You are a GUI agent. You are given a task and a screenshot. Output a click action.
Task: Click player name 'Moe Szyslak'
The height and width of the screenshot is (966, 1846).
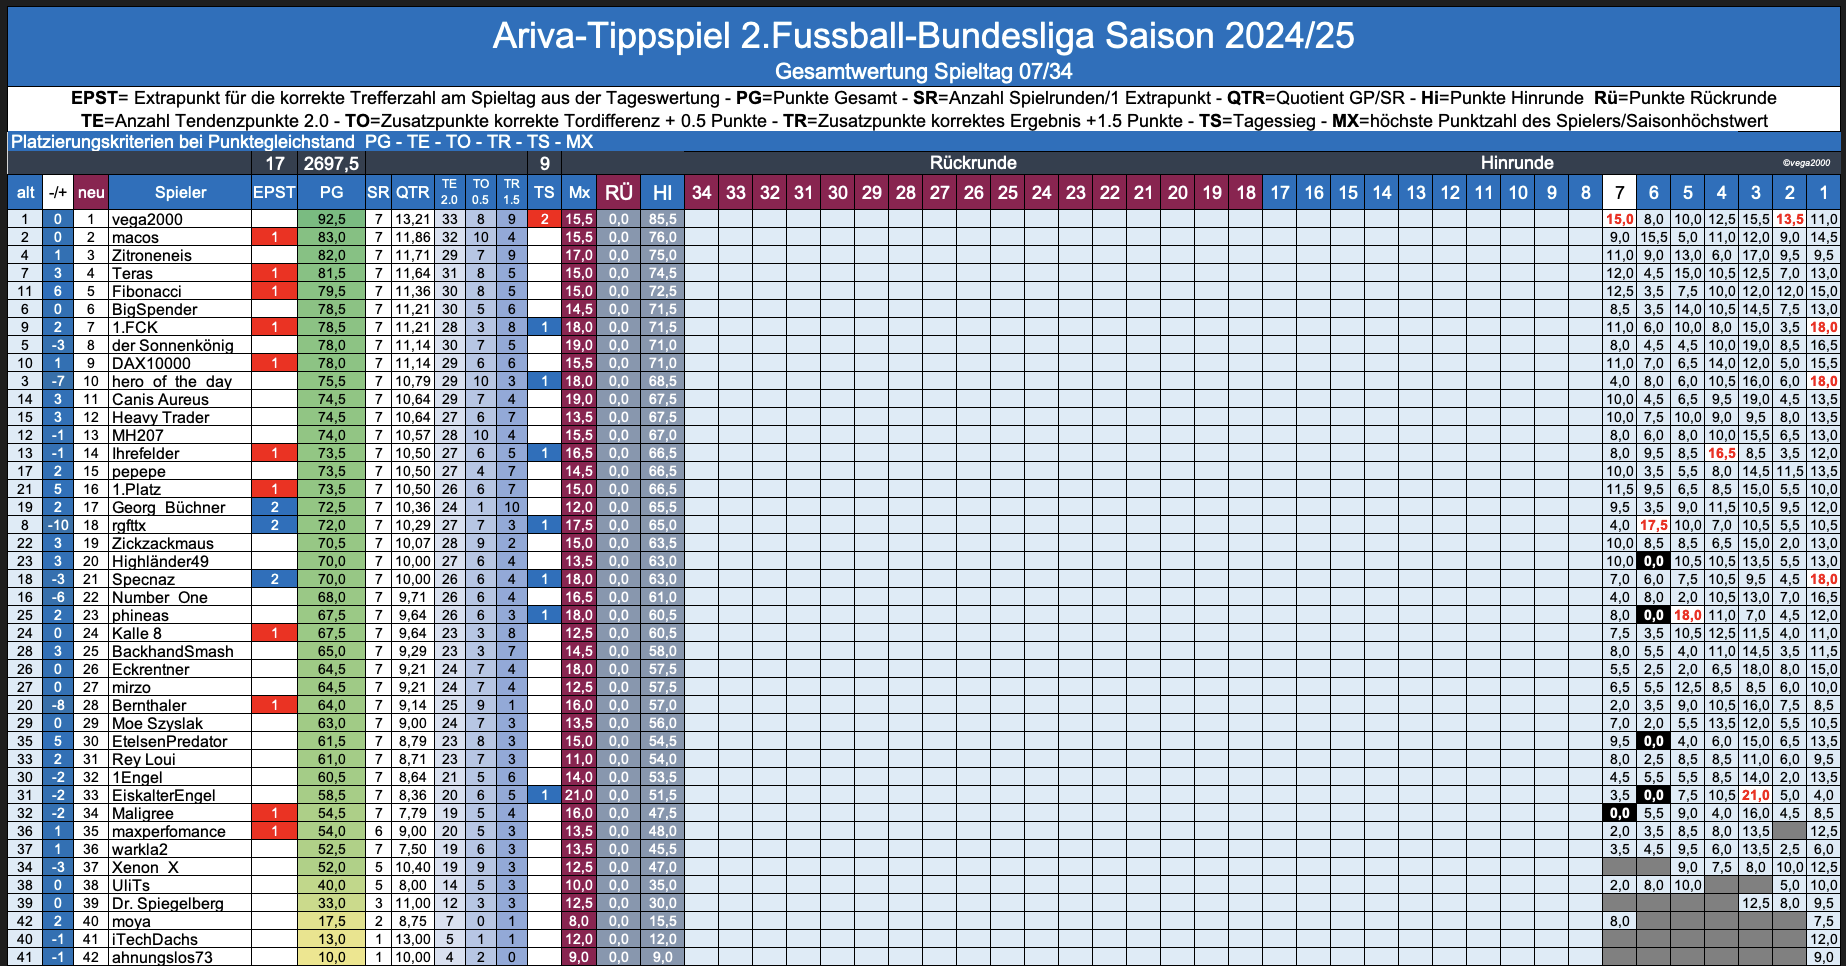point(157,723)
